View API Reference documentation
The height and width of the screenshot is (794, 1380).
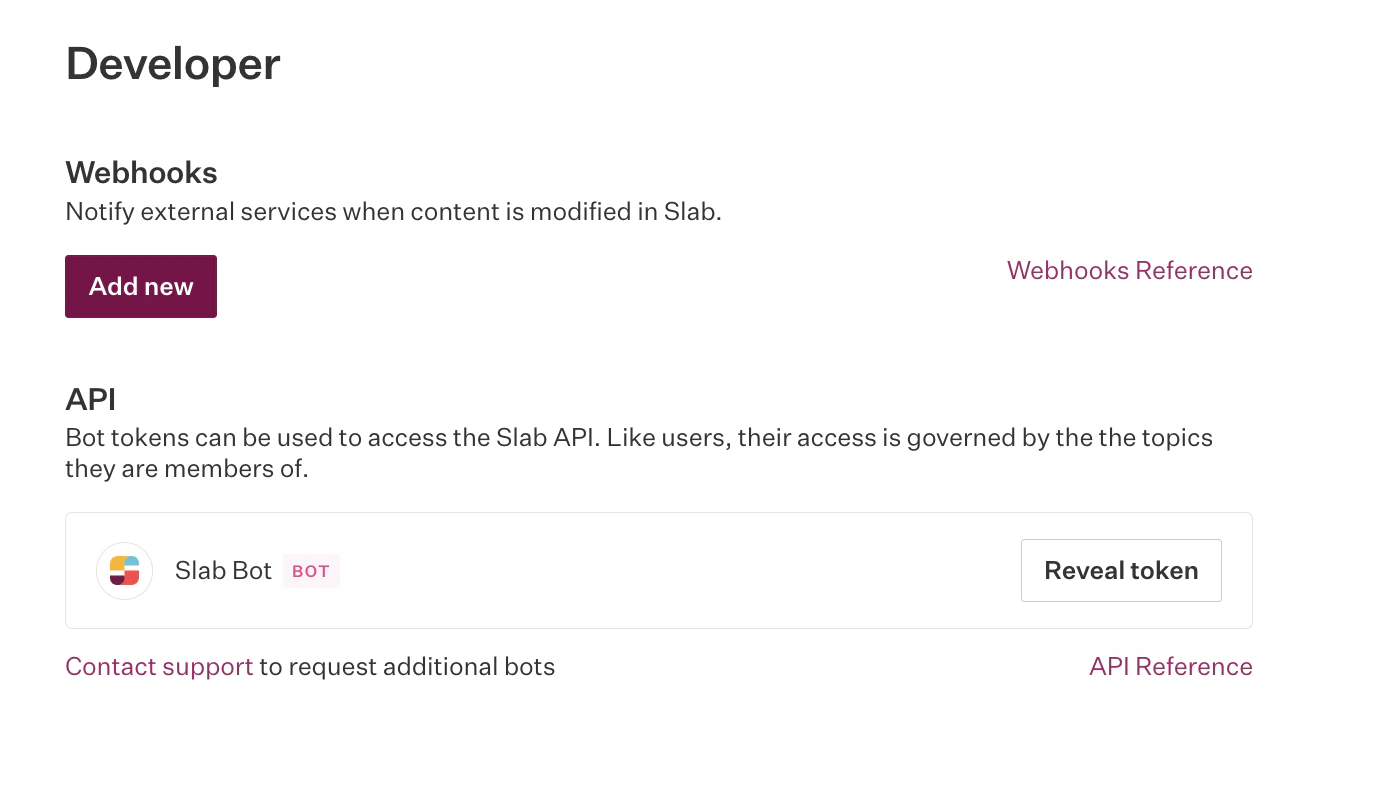(x=1170, y=666)
